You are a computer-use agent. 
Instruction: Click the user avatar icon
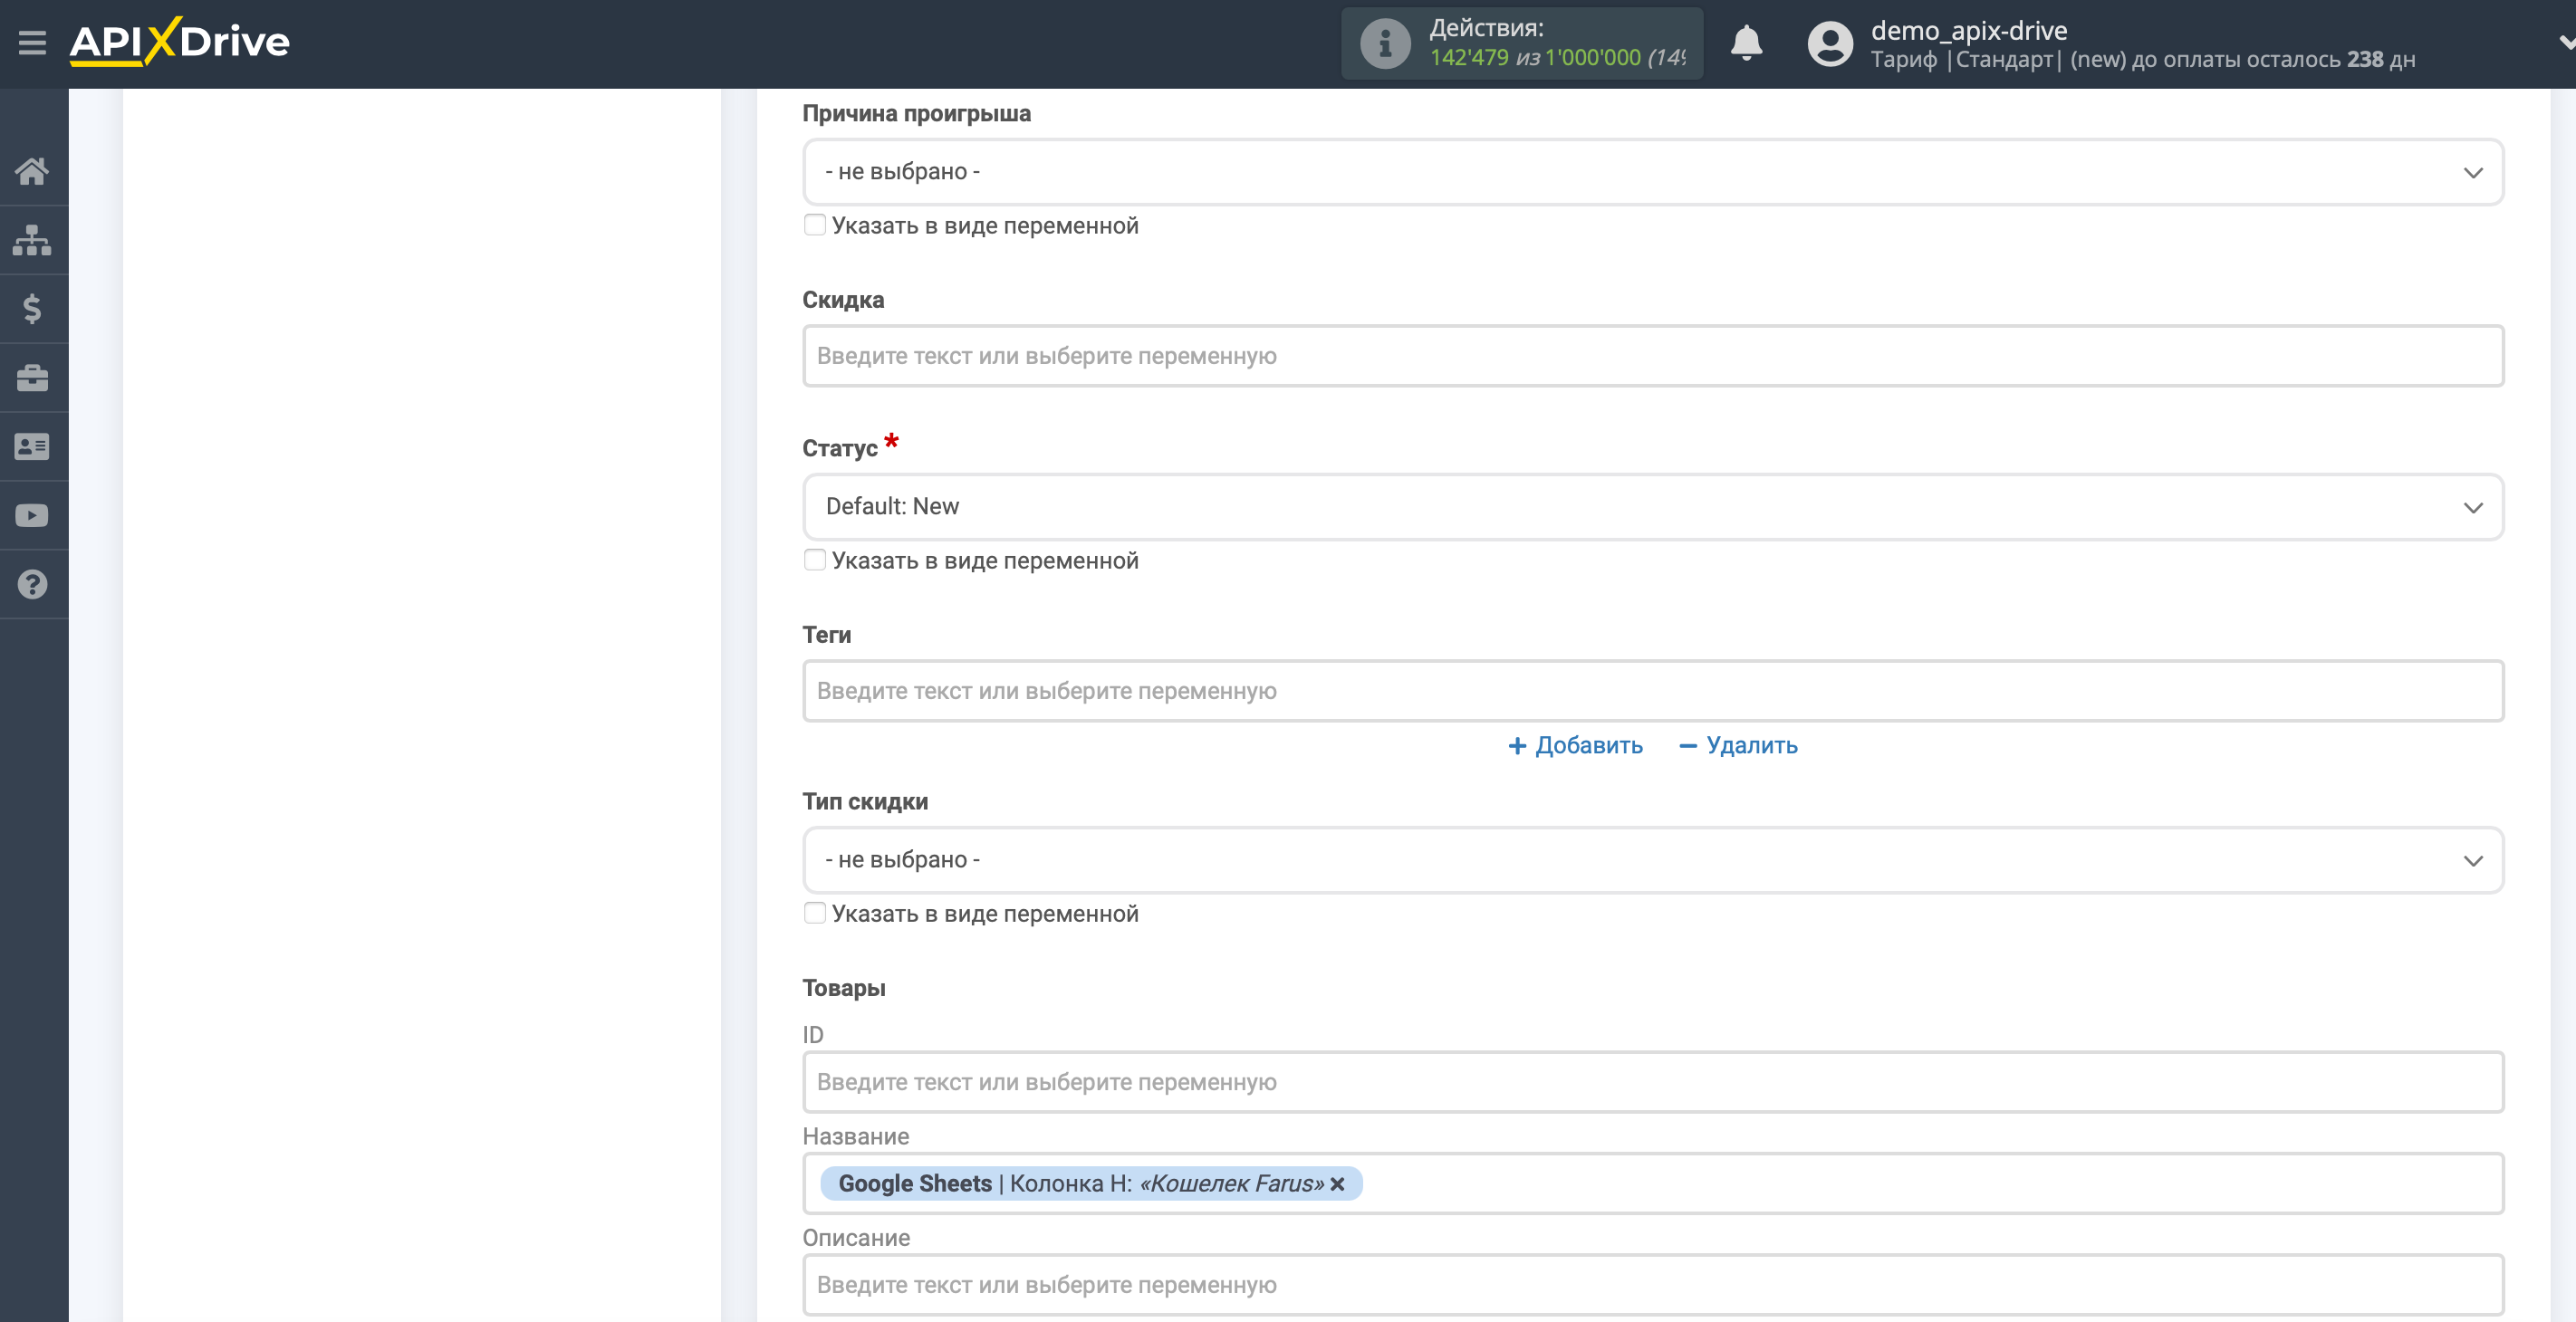point(1830,44)
